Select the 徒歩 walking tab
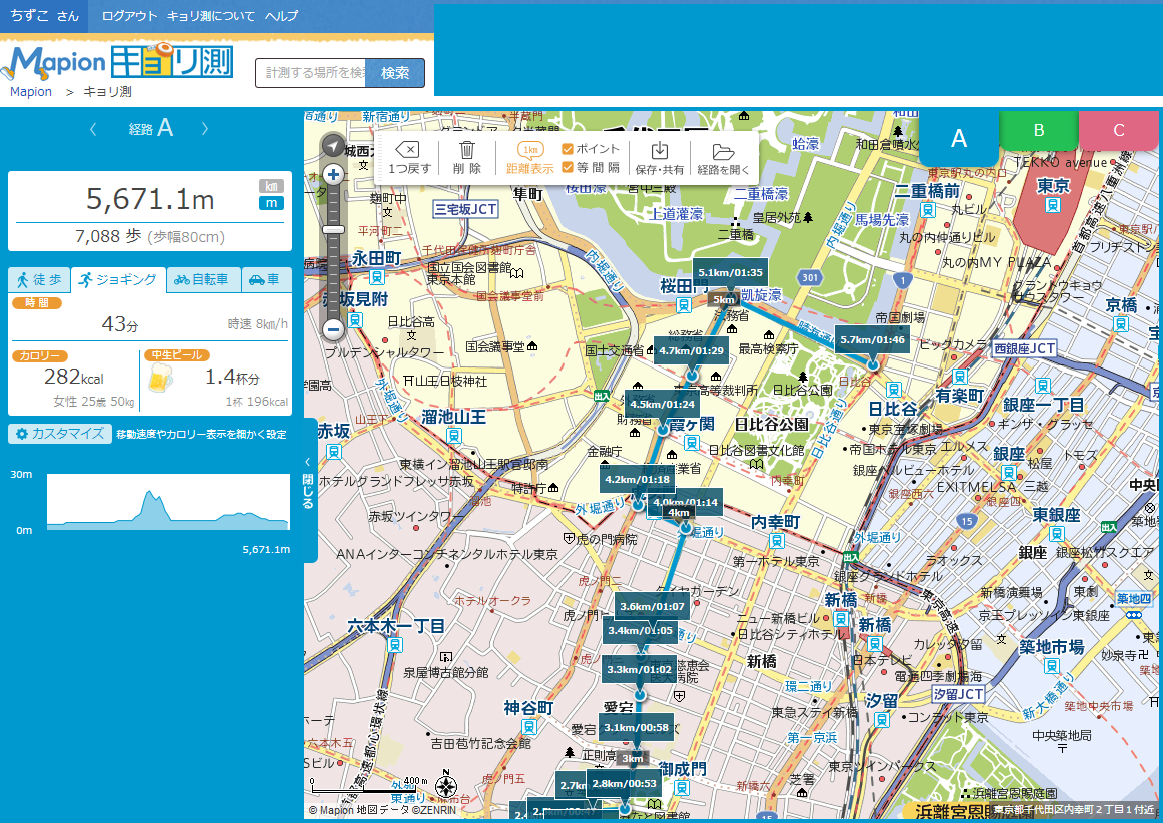This screenshot has height=823, width=1163. 39,280
